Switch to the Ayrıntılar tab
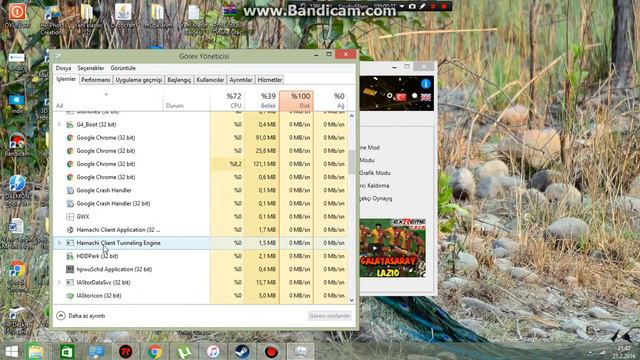 pyautogui.click(x=240, y=80)
